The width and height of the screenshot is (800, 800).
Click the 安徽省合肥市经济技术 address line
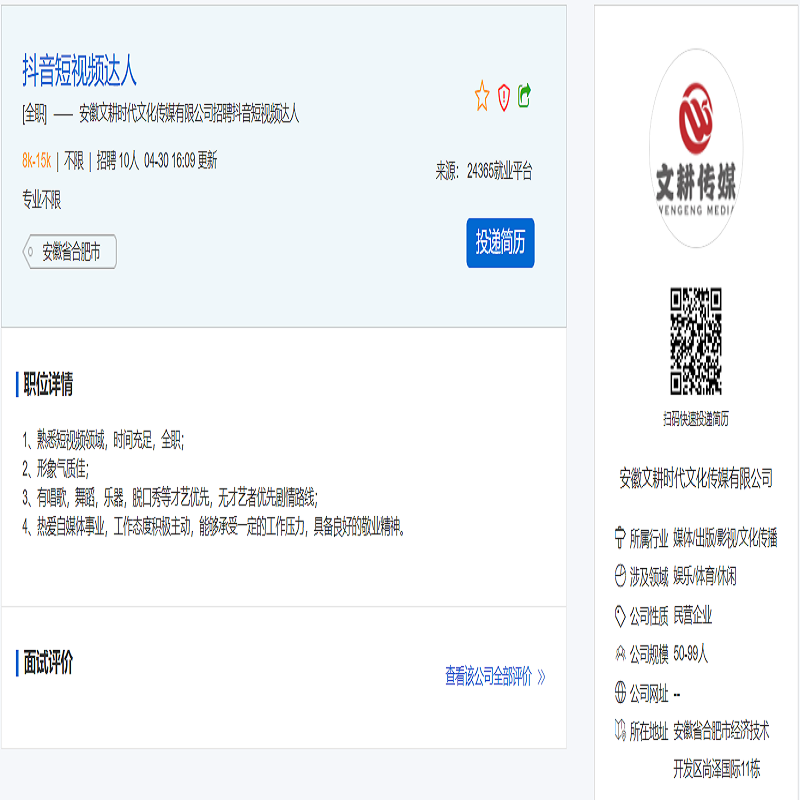click(x=721, y=731)
